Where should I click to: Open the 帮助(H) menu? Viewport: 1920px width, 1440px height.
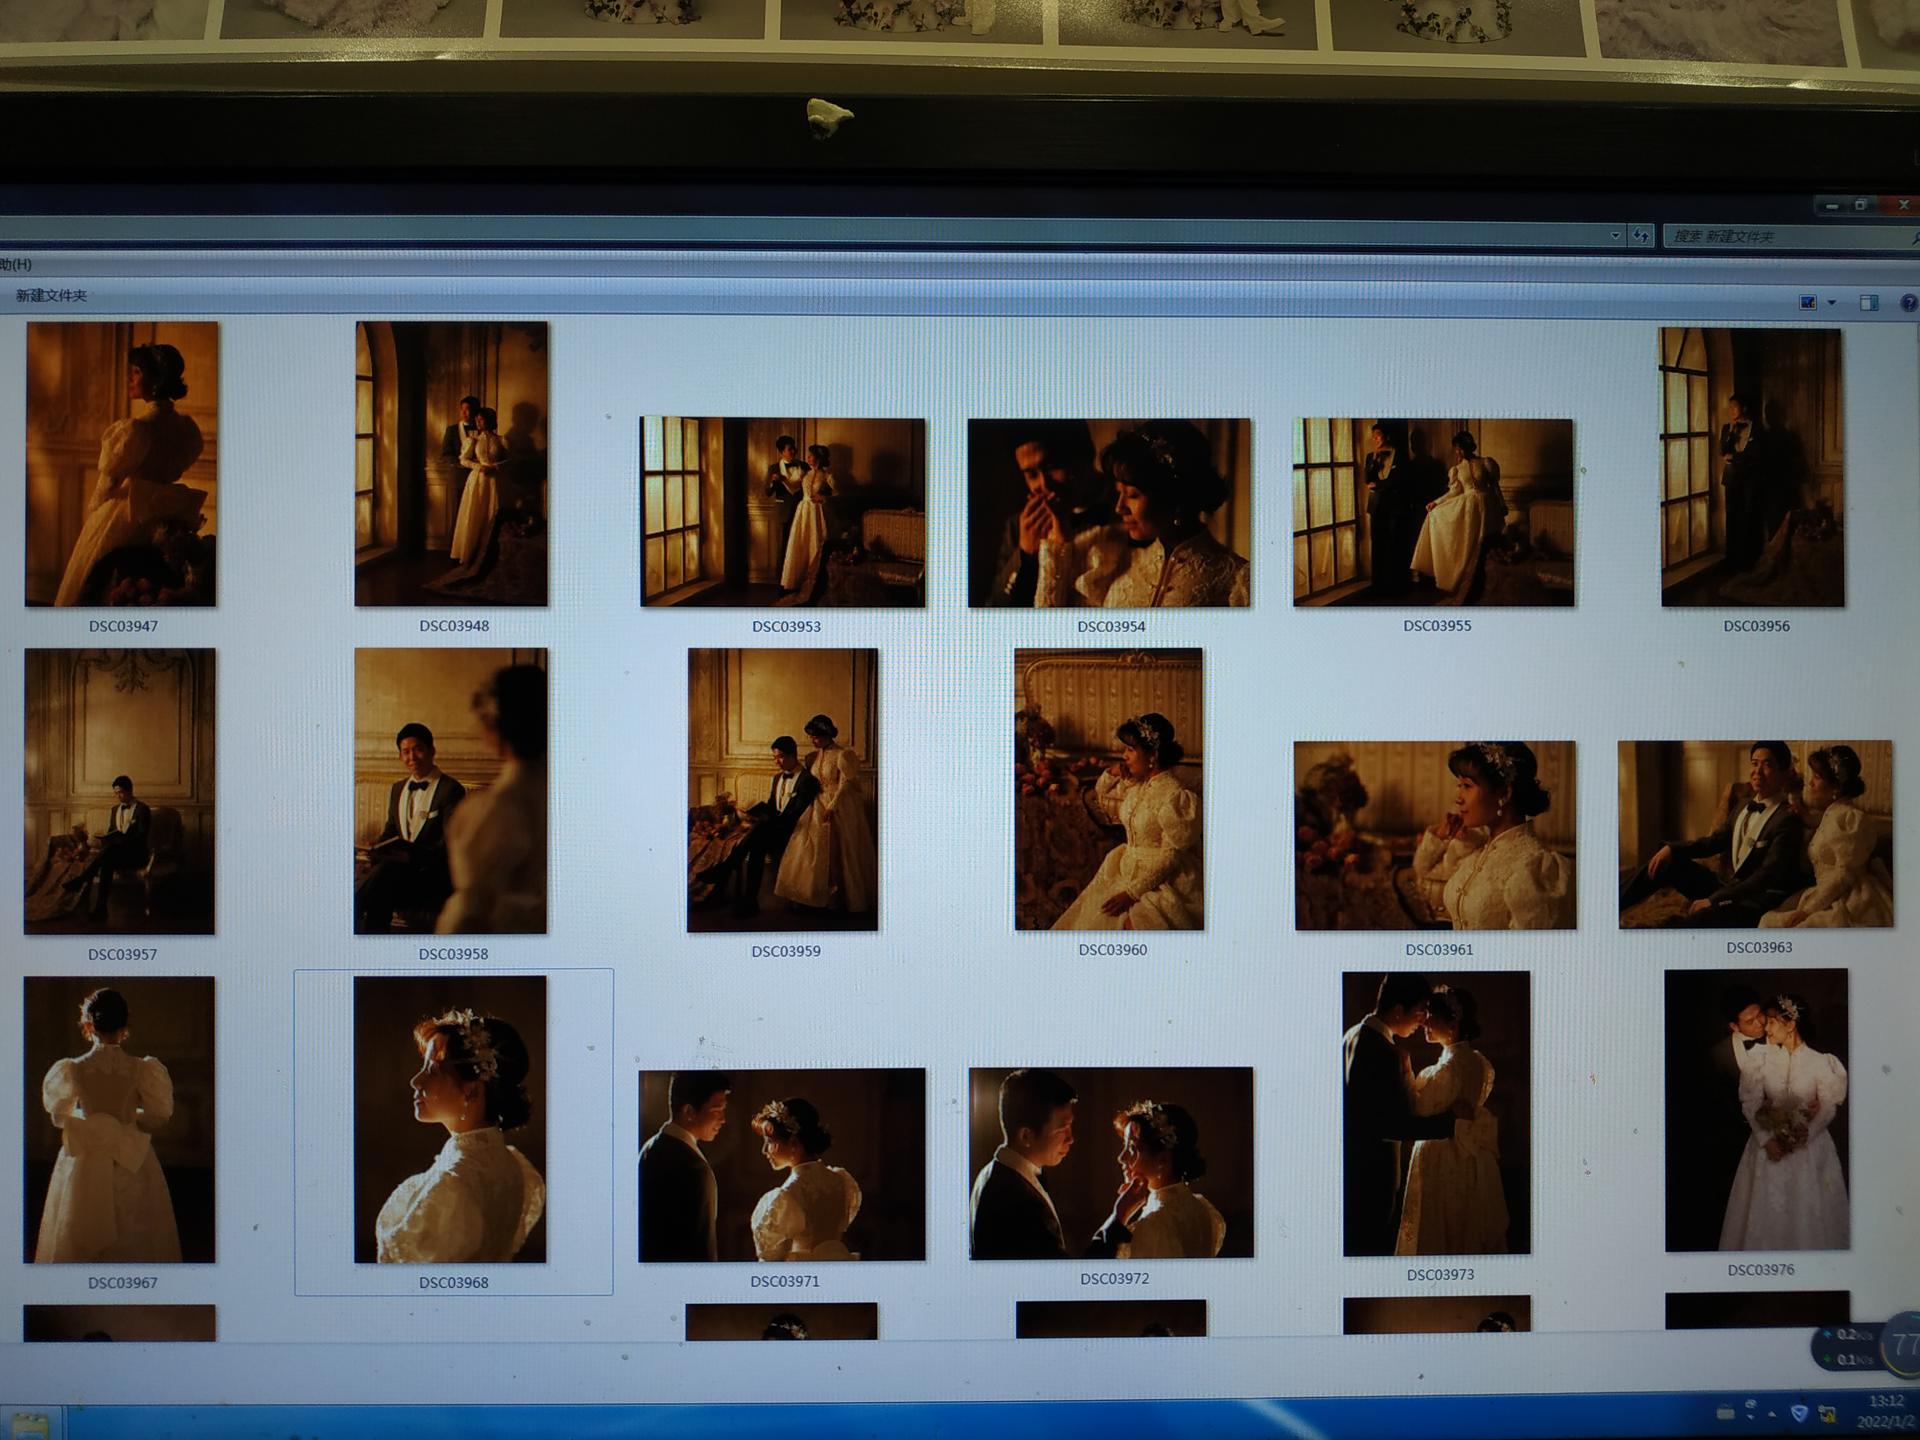pos(16,264)
